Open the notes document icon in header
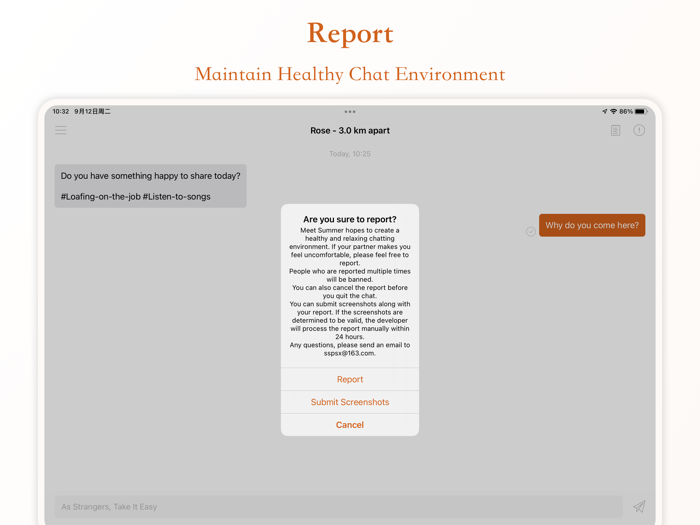 pos(615,130)
